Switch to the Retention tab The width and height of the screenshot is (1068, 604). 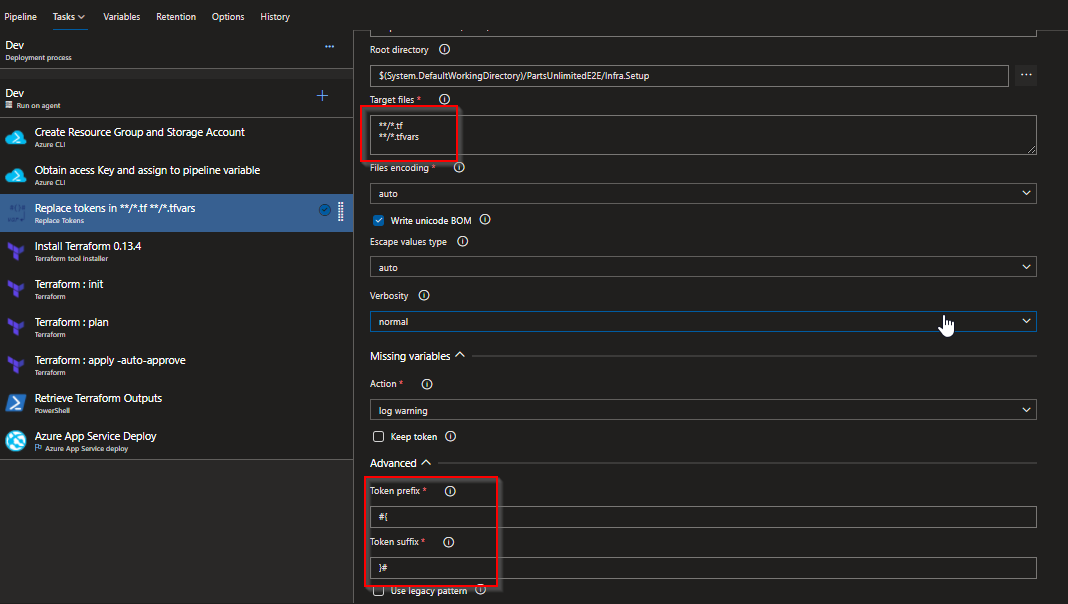[176, 16]
